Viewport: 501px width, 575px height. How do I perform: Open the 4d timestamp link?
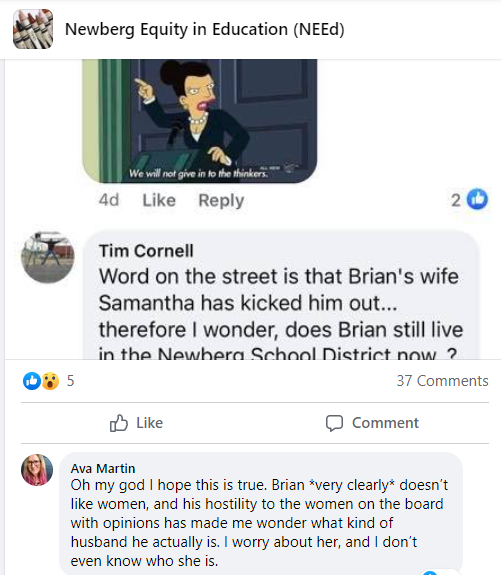point(109,200)
